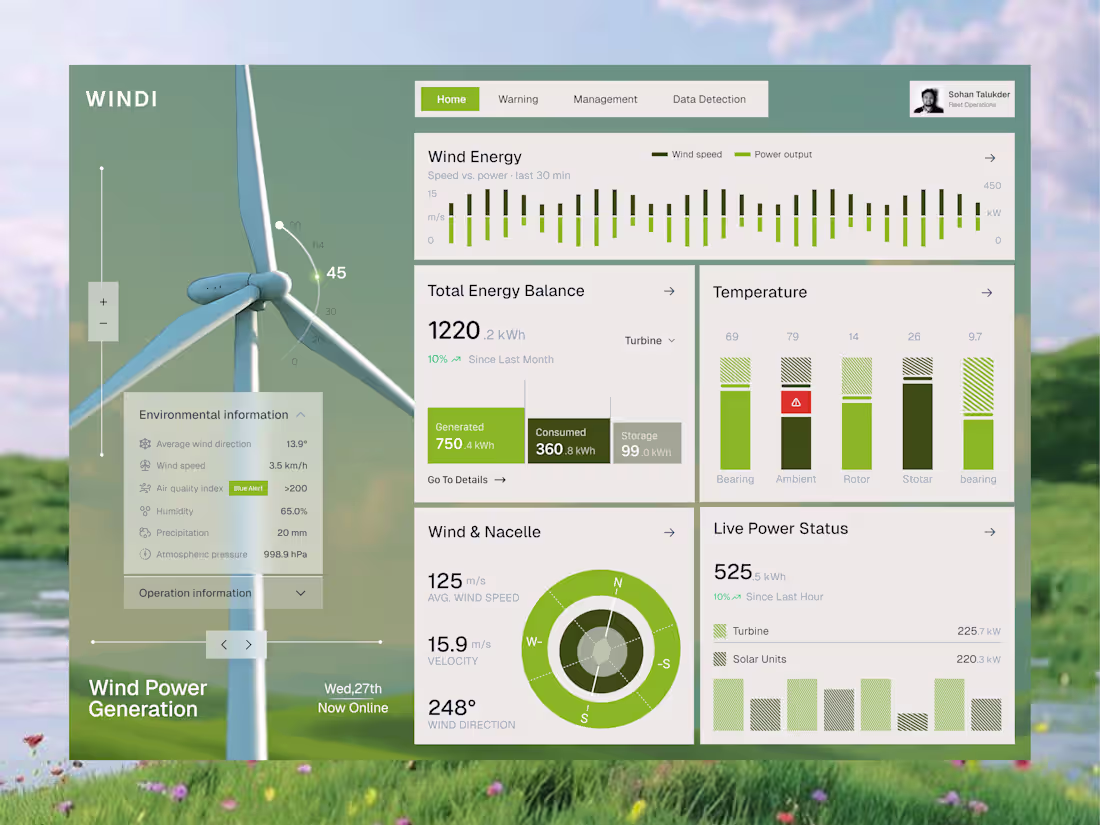
Task: Click the Turbine 225.7 kW value
Action: (x=979, y=631)
